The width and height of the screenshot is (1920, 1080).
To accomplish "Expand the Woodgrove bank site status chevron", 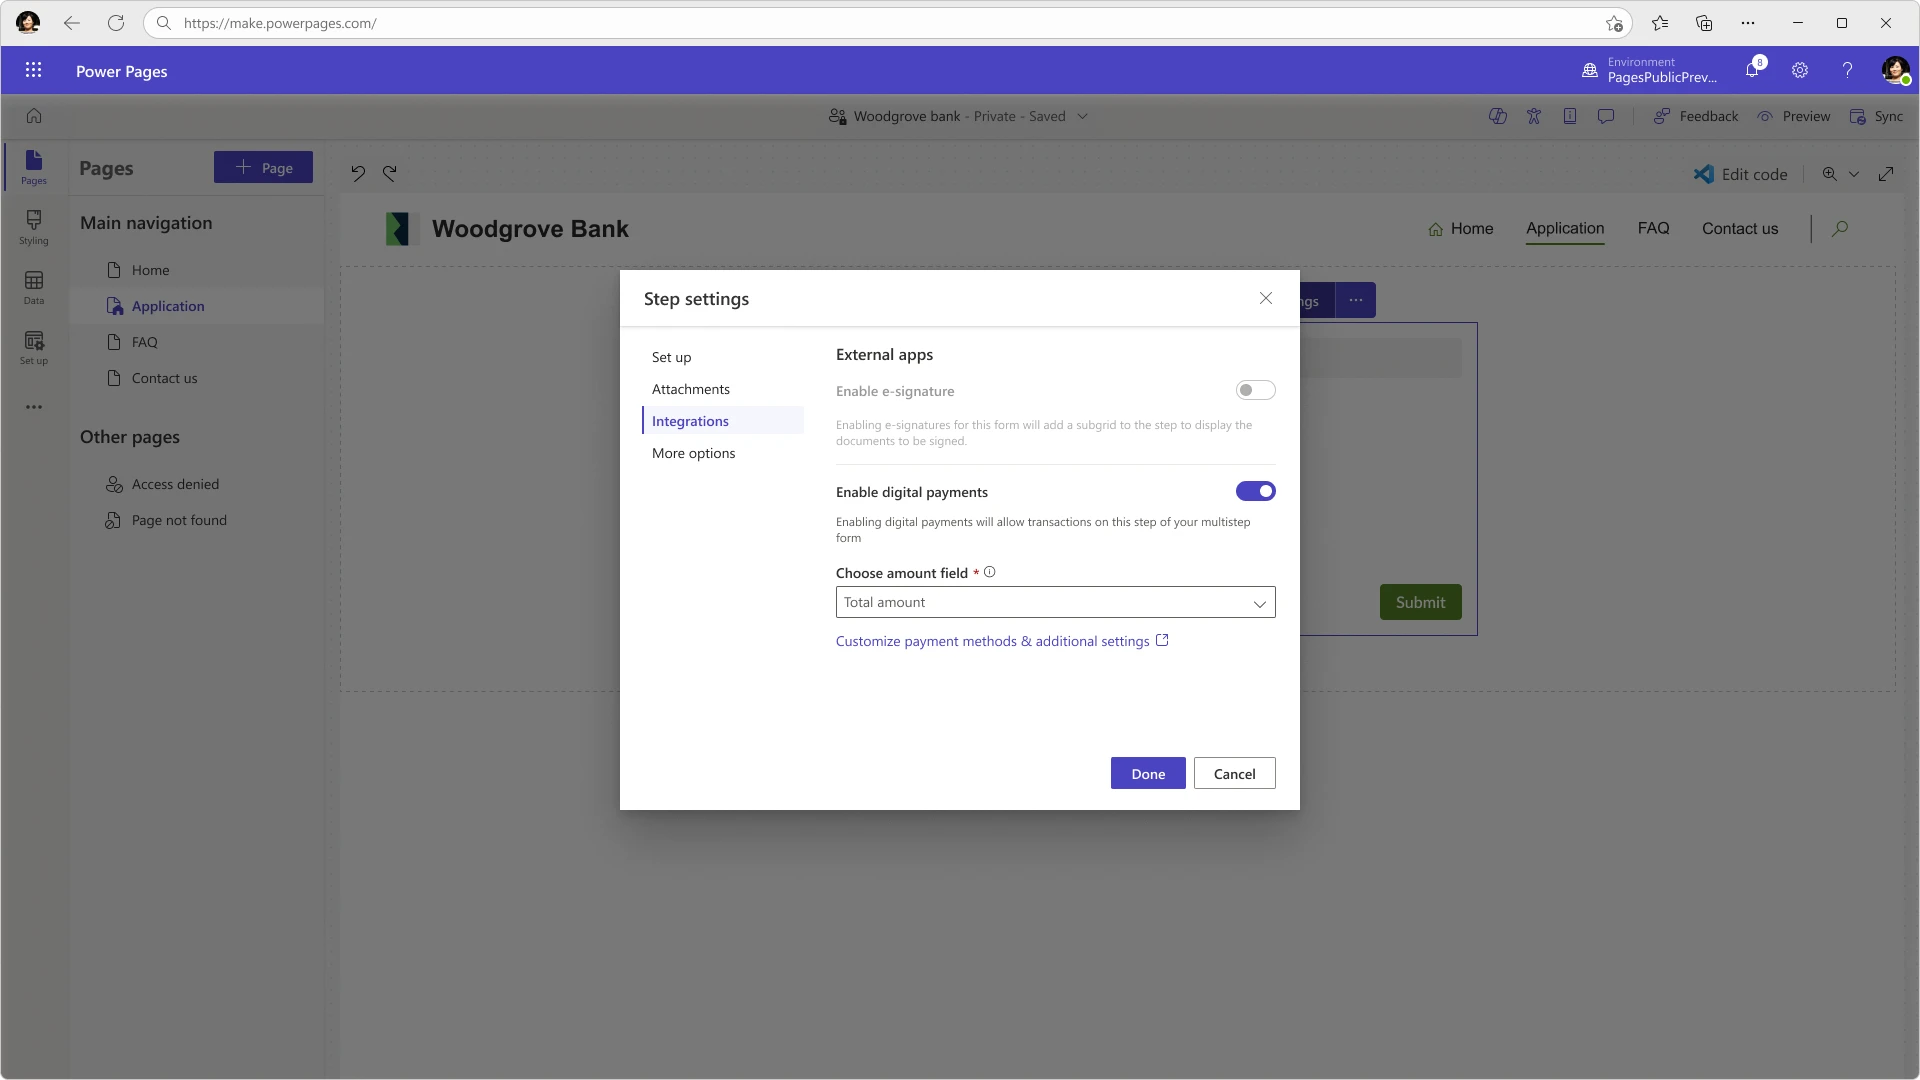I will [x=1083, y=116].
